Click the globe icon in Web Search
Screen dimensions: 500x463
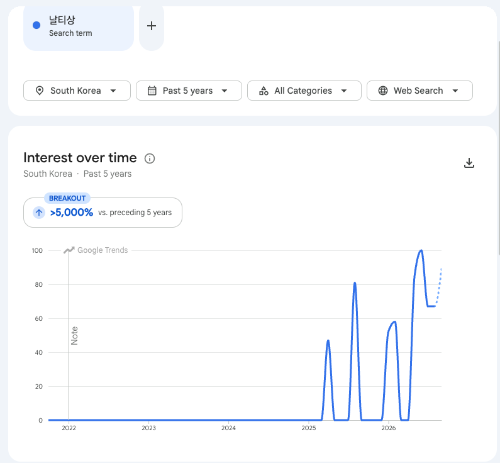(x=383, y=91)
